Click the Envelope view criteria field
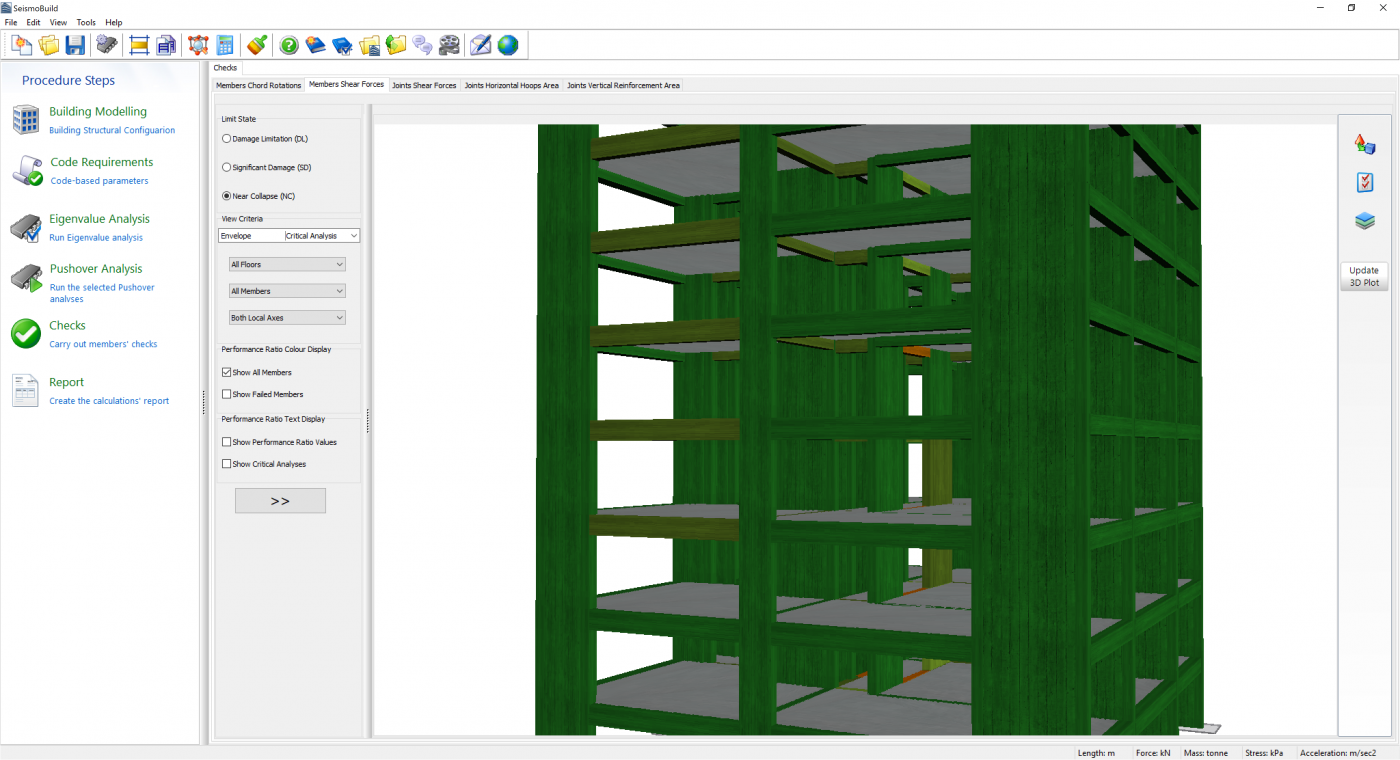Screen dimensions: 1400x760 tap(251, 236)
